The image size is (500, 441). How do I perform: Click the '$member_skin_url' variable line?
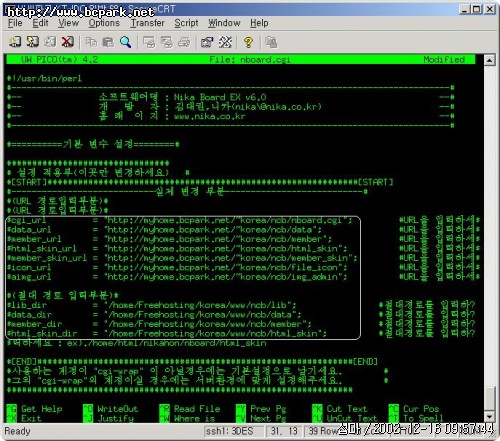(182, 258)
